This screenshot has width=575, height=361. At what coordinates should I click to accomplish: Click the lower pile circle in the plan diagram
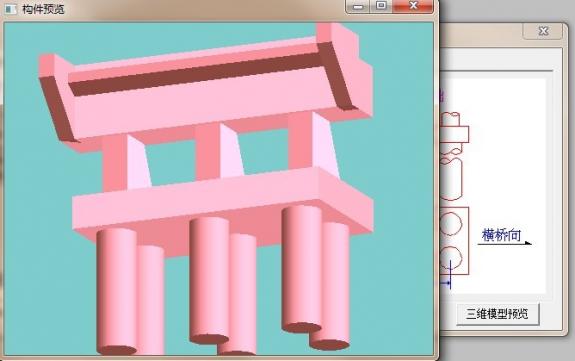tap(450, 258)
